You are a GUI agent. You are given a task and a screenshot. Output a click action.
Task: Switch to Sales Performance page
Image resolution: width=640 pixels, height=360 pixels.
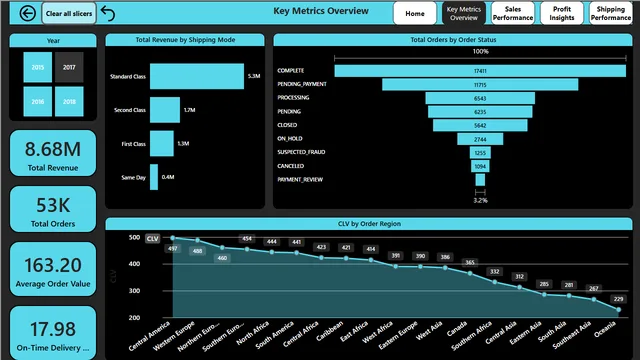pos(513,13)
